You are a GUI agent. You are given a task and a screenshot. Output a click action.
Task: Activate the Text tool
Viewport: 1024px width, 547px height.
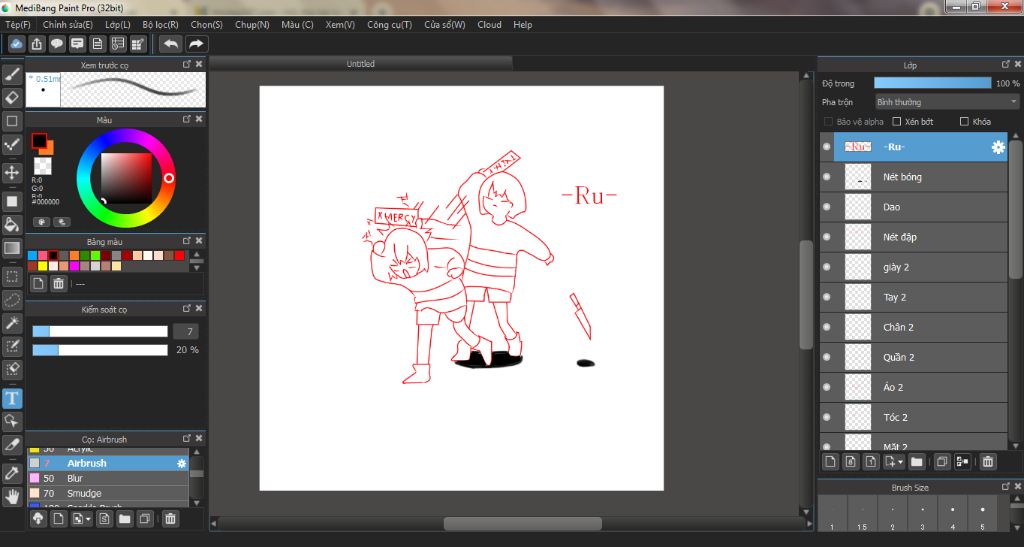click(12, 398)
